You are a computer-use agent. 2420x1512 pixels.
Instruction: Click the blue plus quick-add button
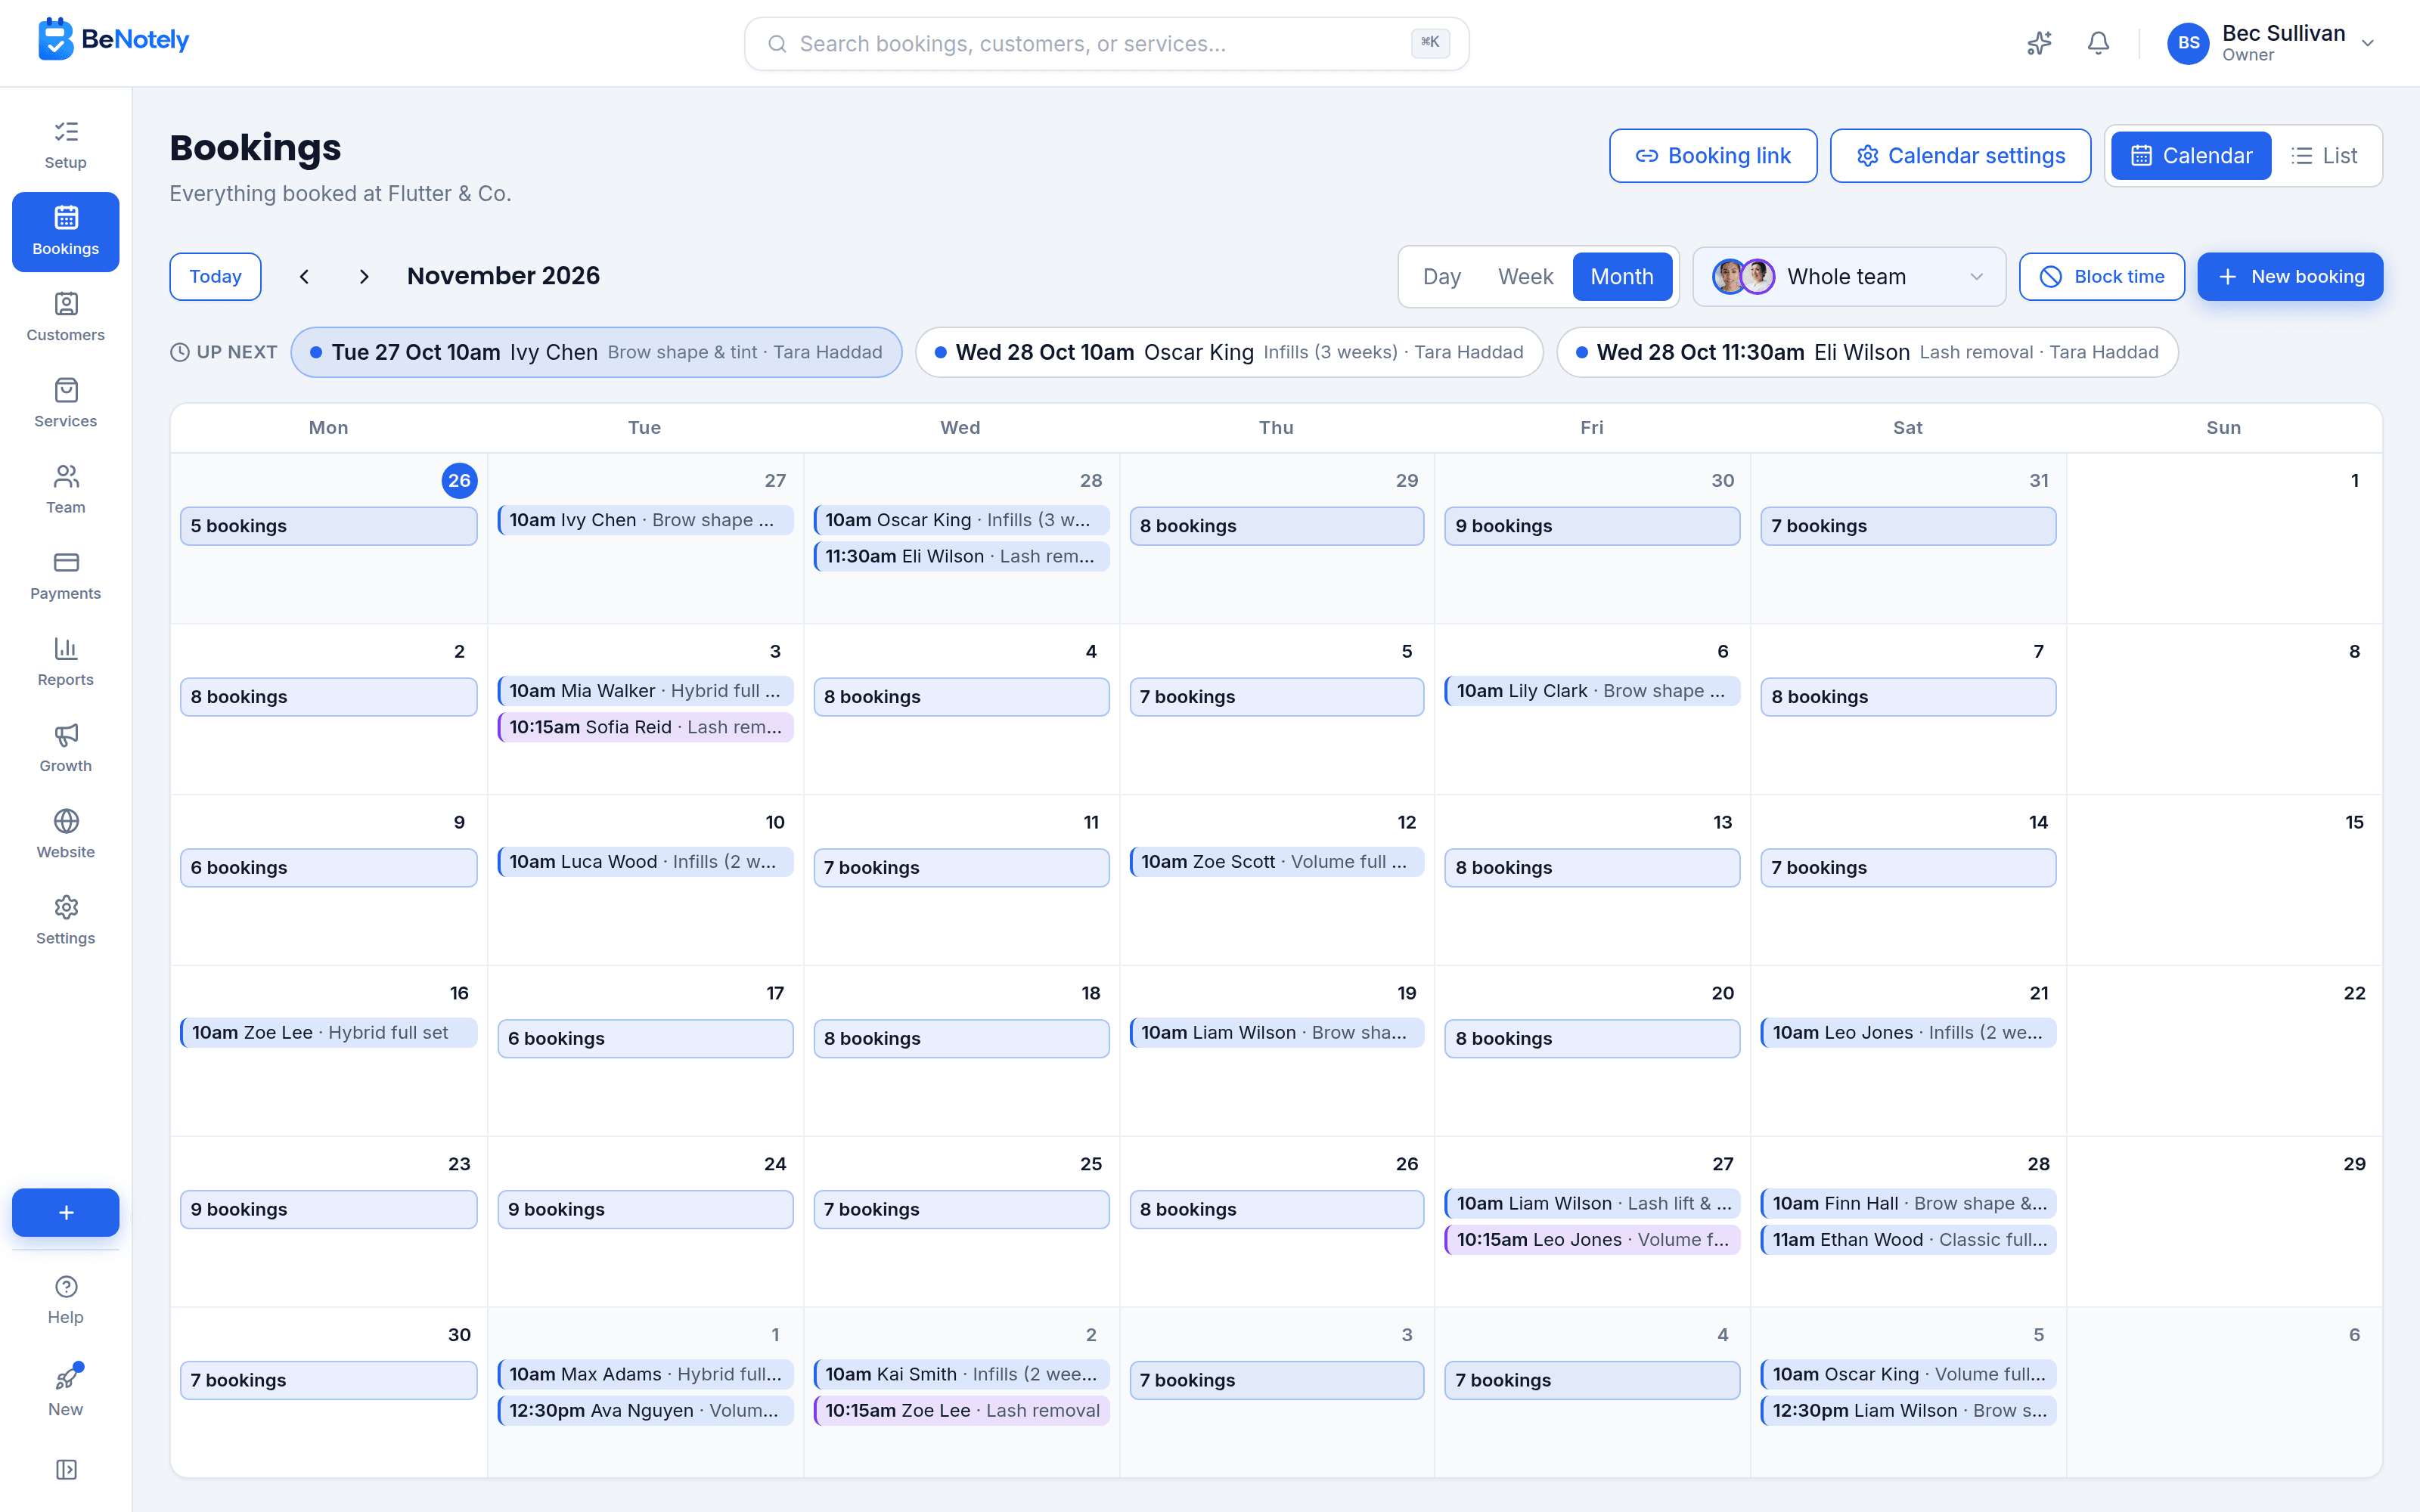point(66,1213)
